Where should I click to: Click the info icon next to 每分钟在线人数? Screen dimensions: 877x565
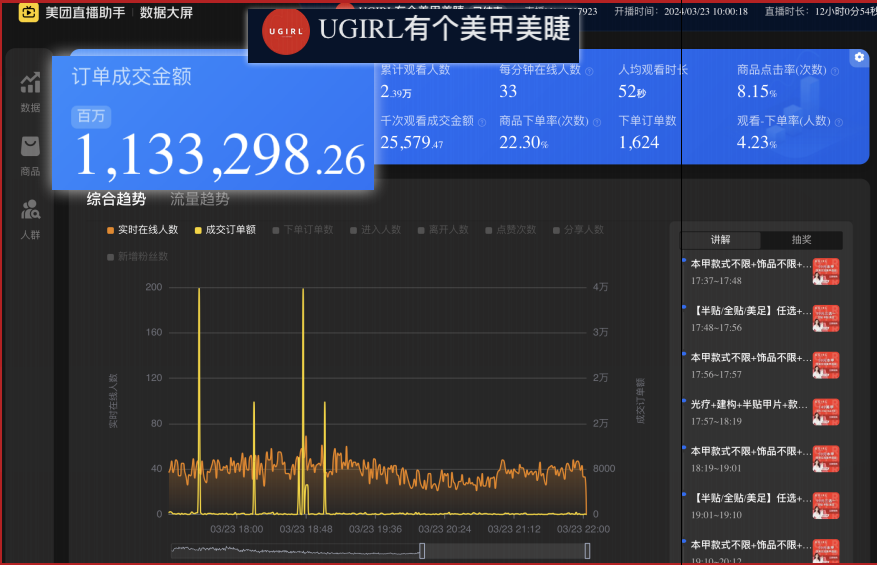click(x=589, y=71)
